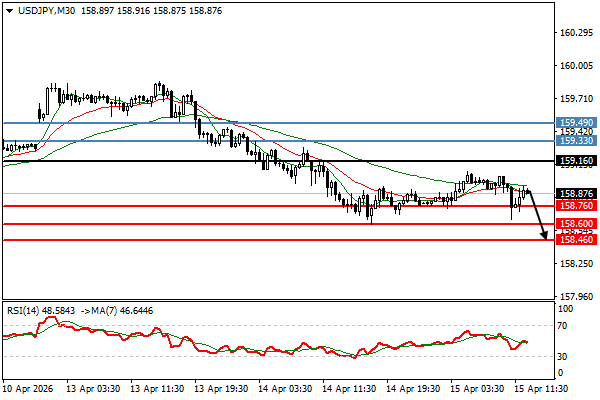Click the 159.160 black level price tag
The width and height of the screenshot is (600, 400).
577,161
